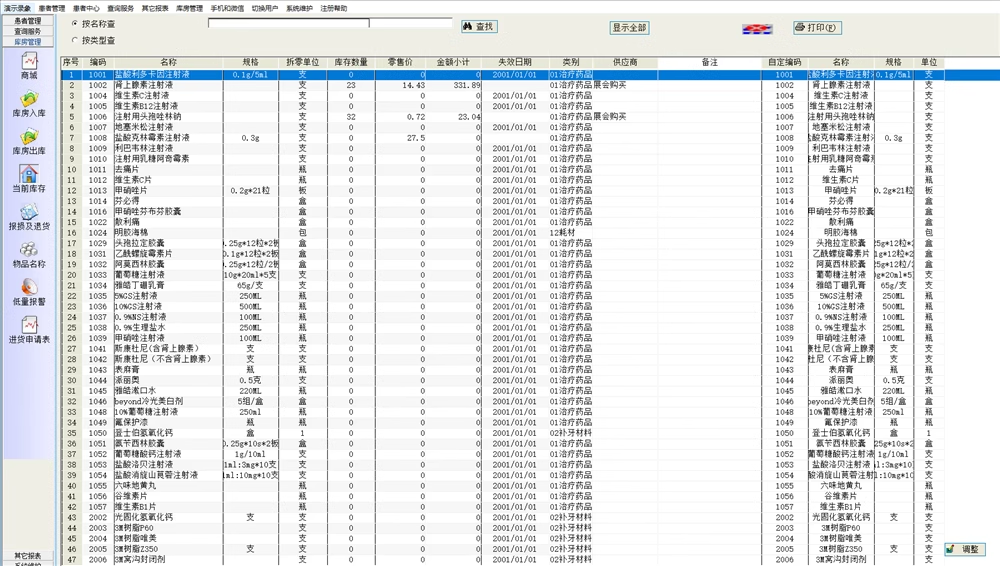Click the 查找 search button
1000x566 pixels.
click(x=479, y=27)
